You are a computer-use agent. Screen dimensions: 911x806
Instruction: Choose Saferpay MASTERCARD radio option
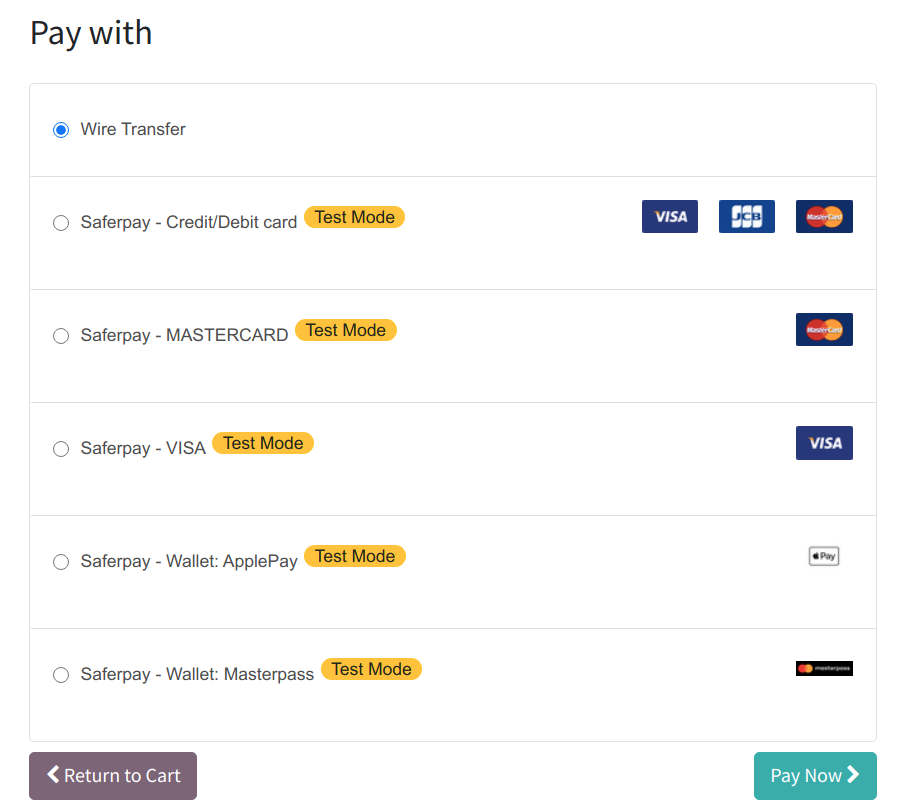point(61,336)
